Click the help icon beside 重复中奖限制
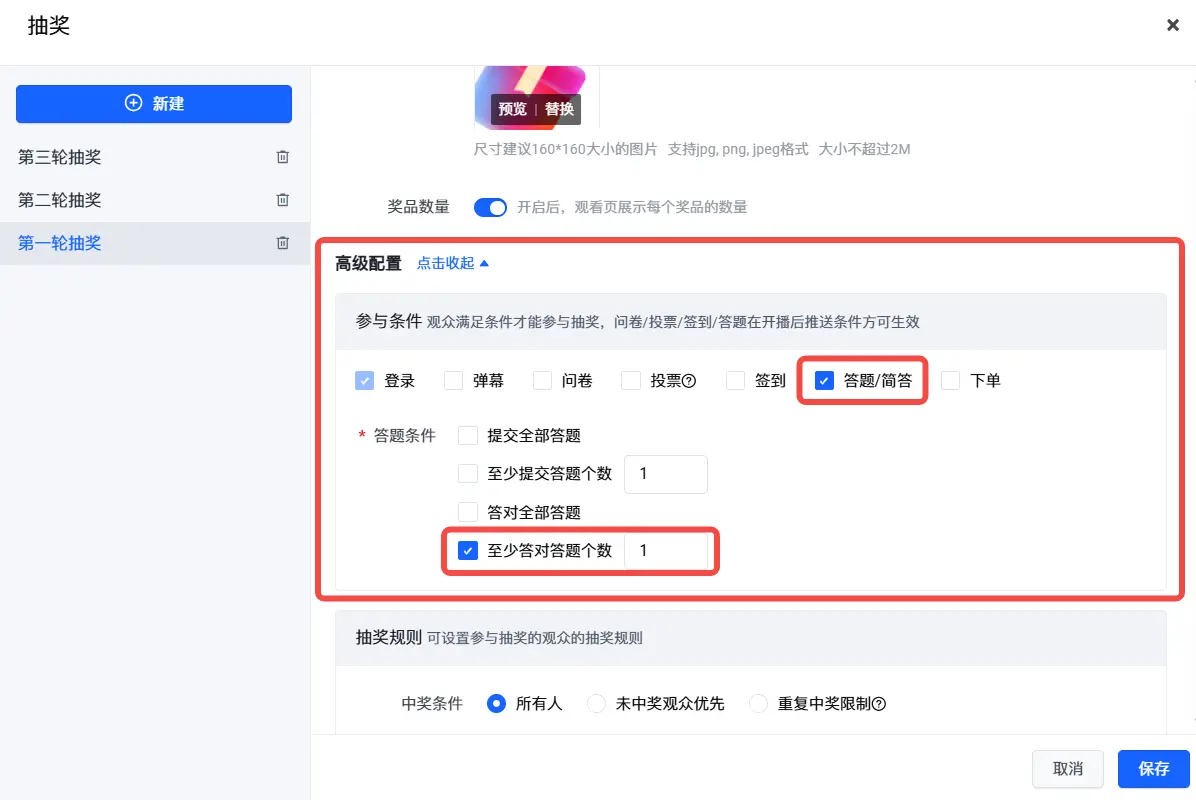This screenshot has width=1196, height=800. 879,704
